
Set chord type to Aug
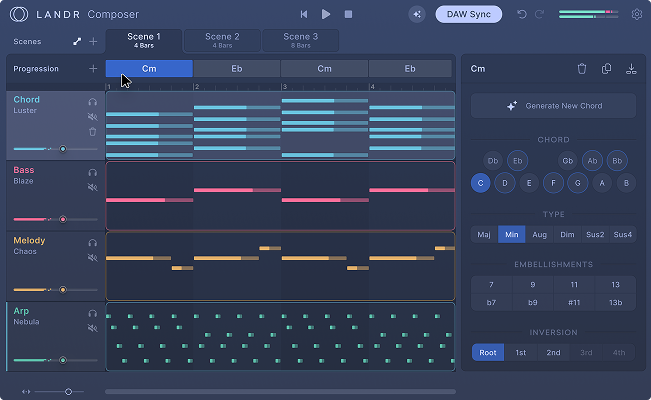[539, 234]
